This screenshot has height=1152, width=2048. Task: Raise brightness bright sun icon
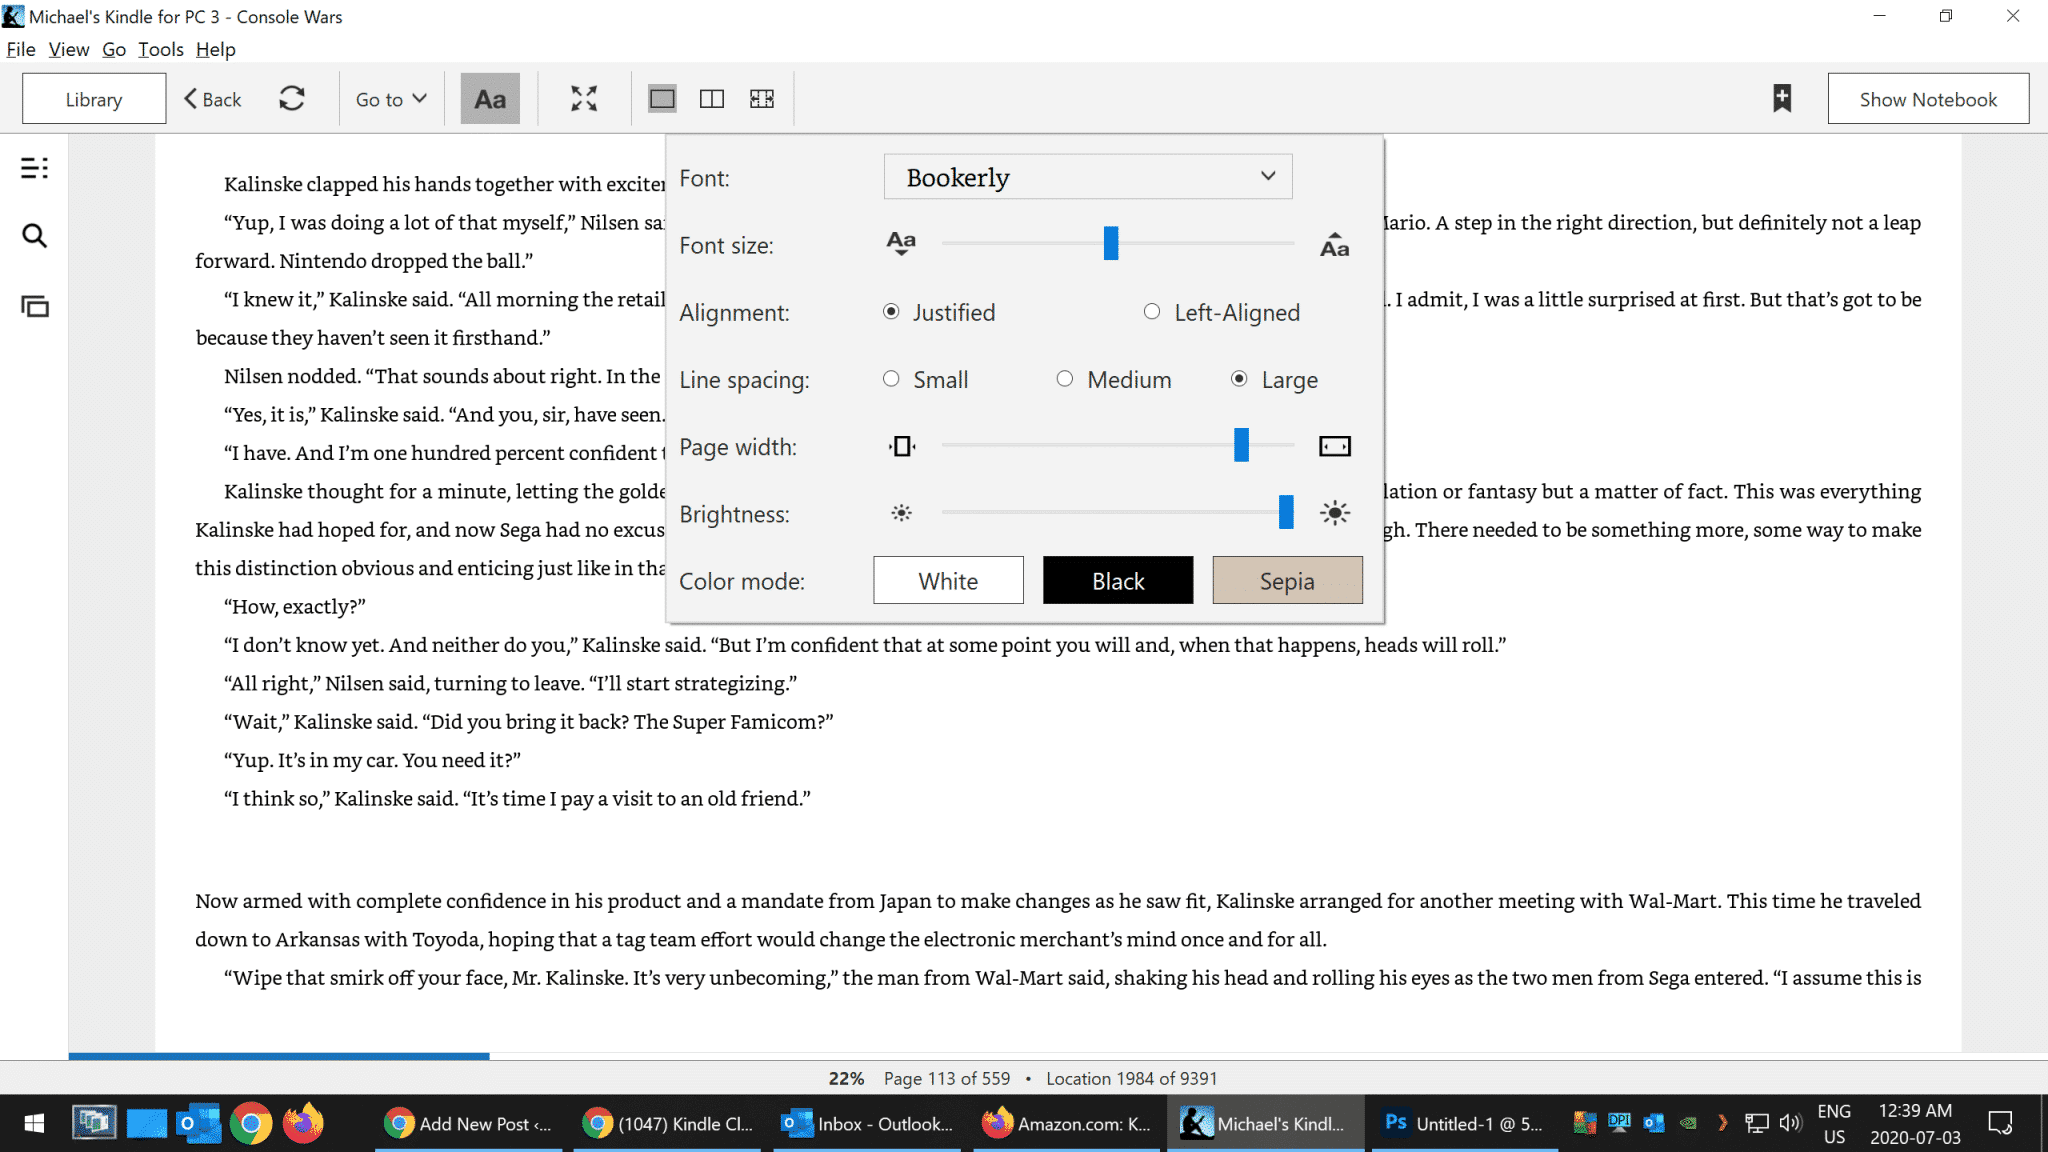tap(1335, 513)
